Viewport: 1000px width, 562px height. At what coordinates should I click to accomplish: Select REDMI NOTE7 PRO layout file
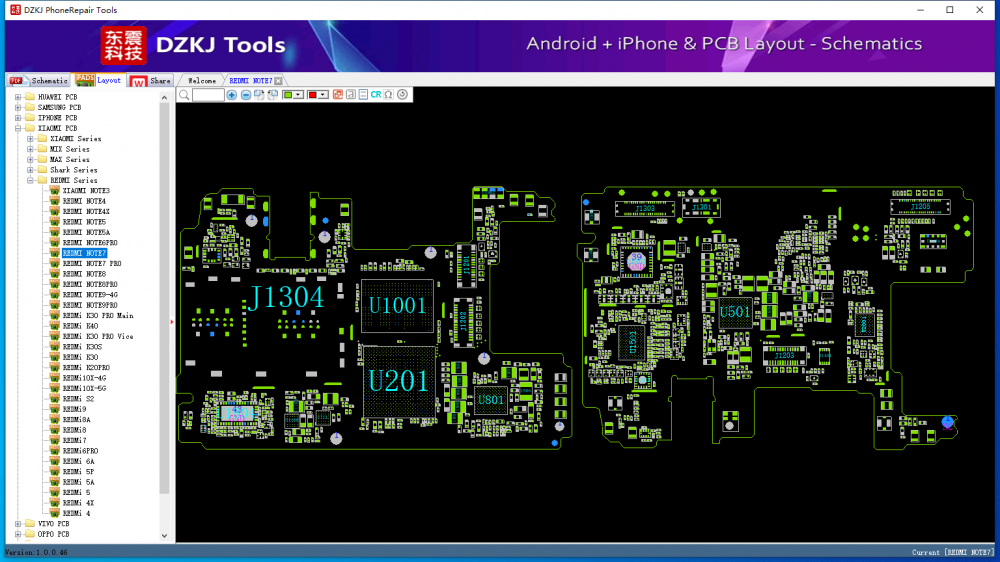pos(92,263)
